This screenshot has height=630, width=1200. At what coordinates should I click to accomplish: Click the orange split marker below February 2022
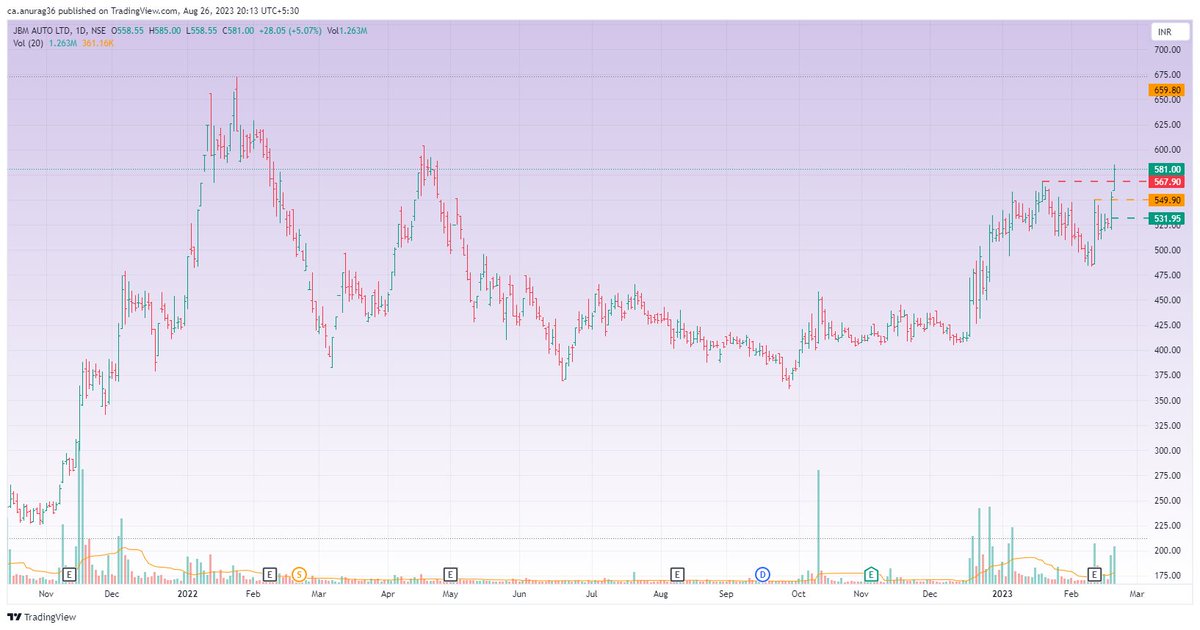297,574
